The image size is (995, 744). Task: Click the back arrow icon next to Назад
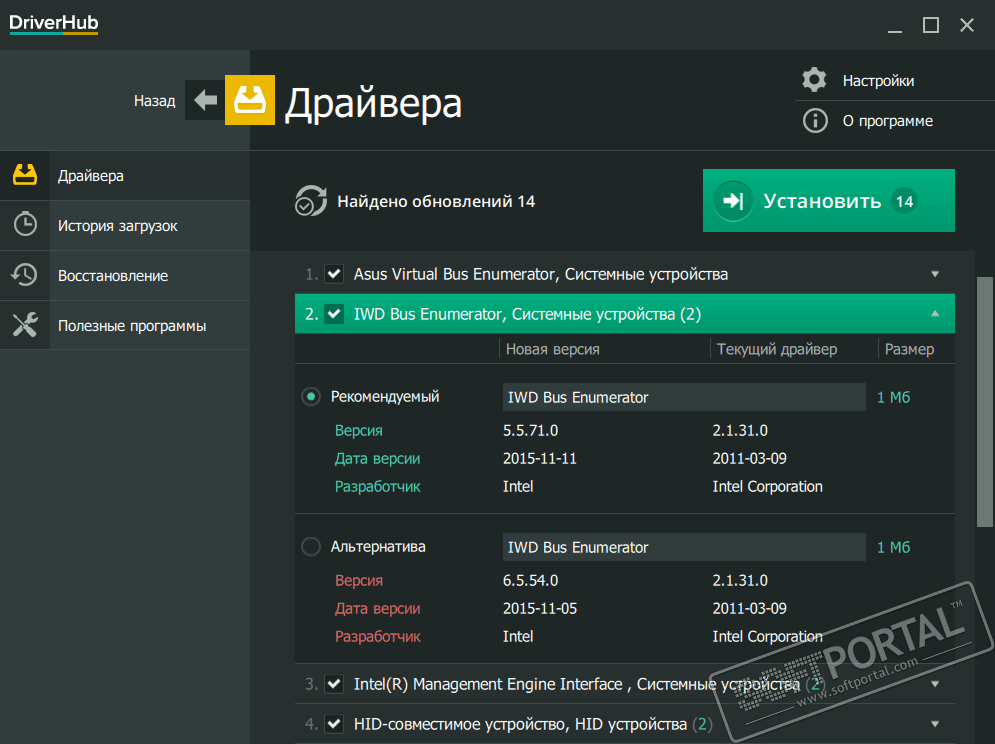point(205,100)
